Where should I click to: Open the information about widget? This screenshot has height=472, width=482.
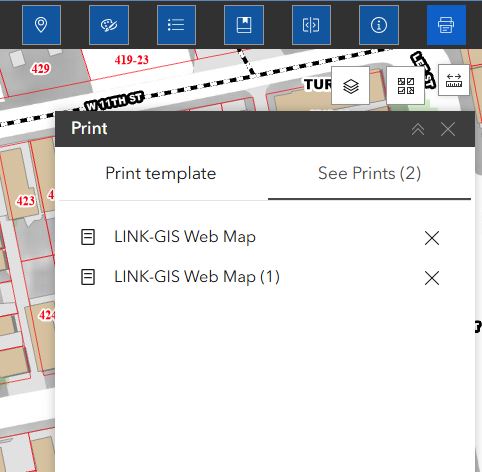point(379,25)
